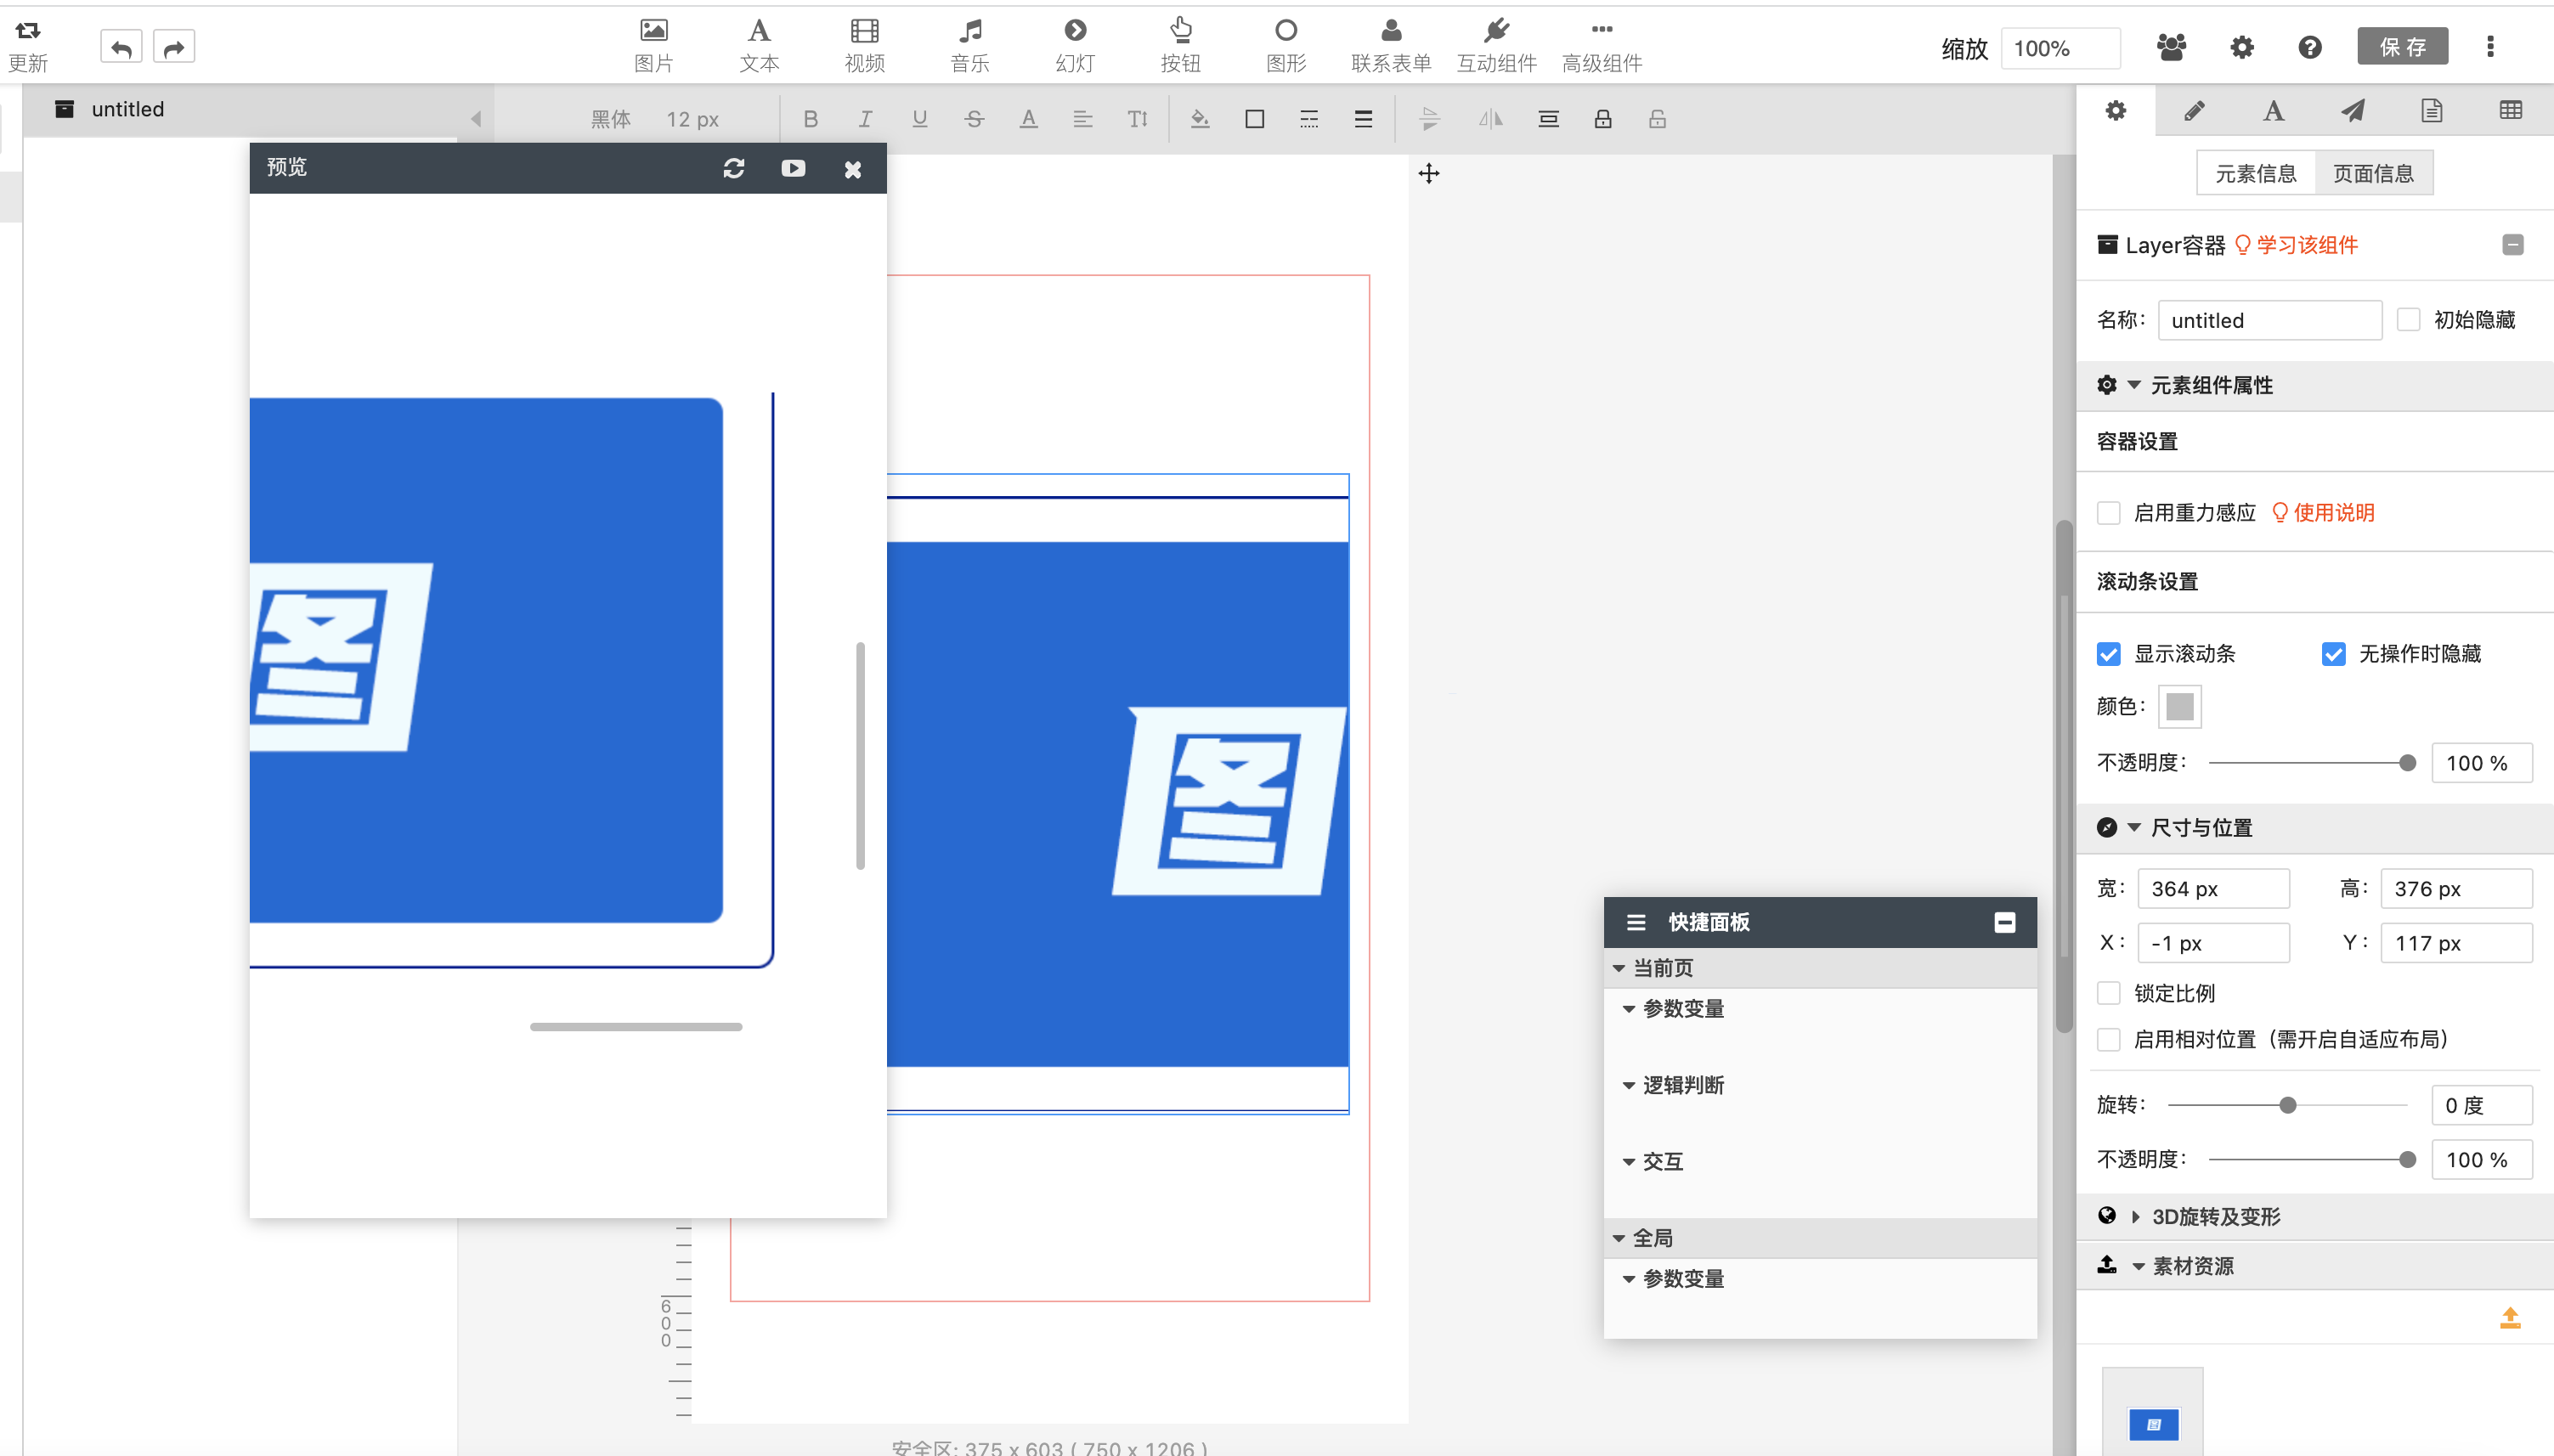Switch to 元素信息 tab
Viewport: 2554px width, 1456px height.
pyautogui.click(x=2256, y=174)
